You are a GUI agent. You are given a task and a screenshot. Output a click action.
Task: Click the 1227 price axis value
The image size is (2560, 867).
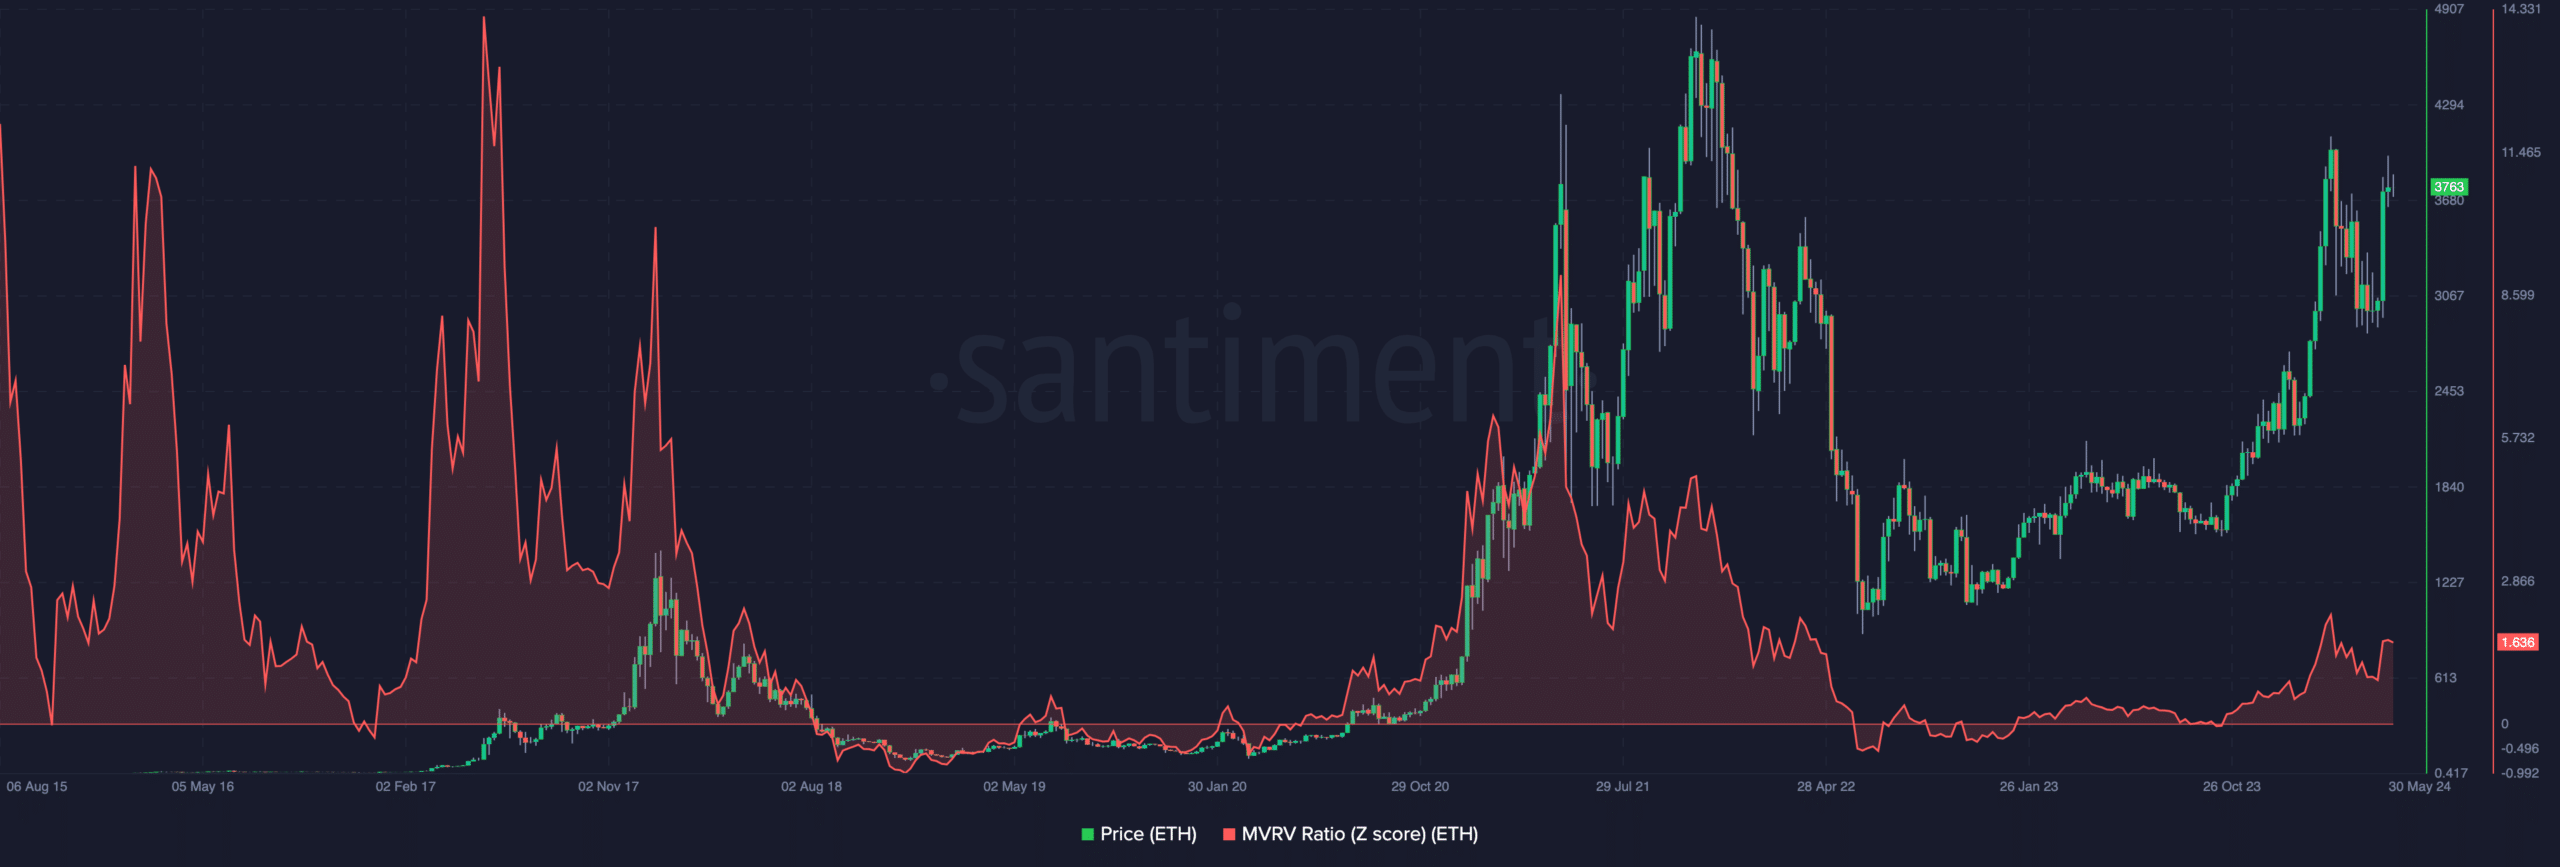point(2449,582)
